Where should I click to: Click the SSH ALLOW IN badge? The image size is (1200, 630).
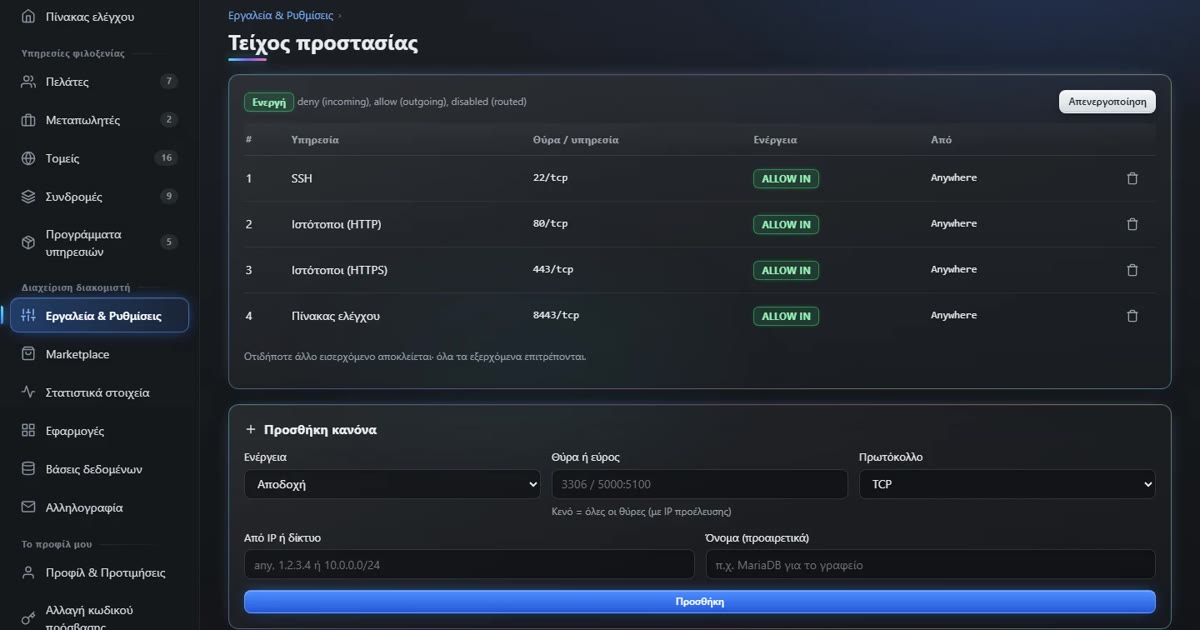point(786,179)
